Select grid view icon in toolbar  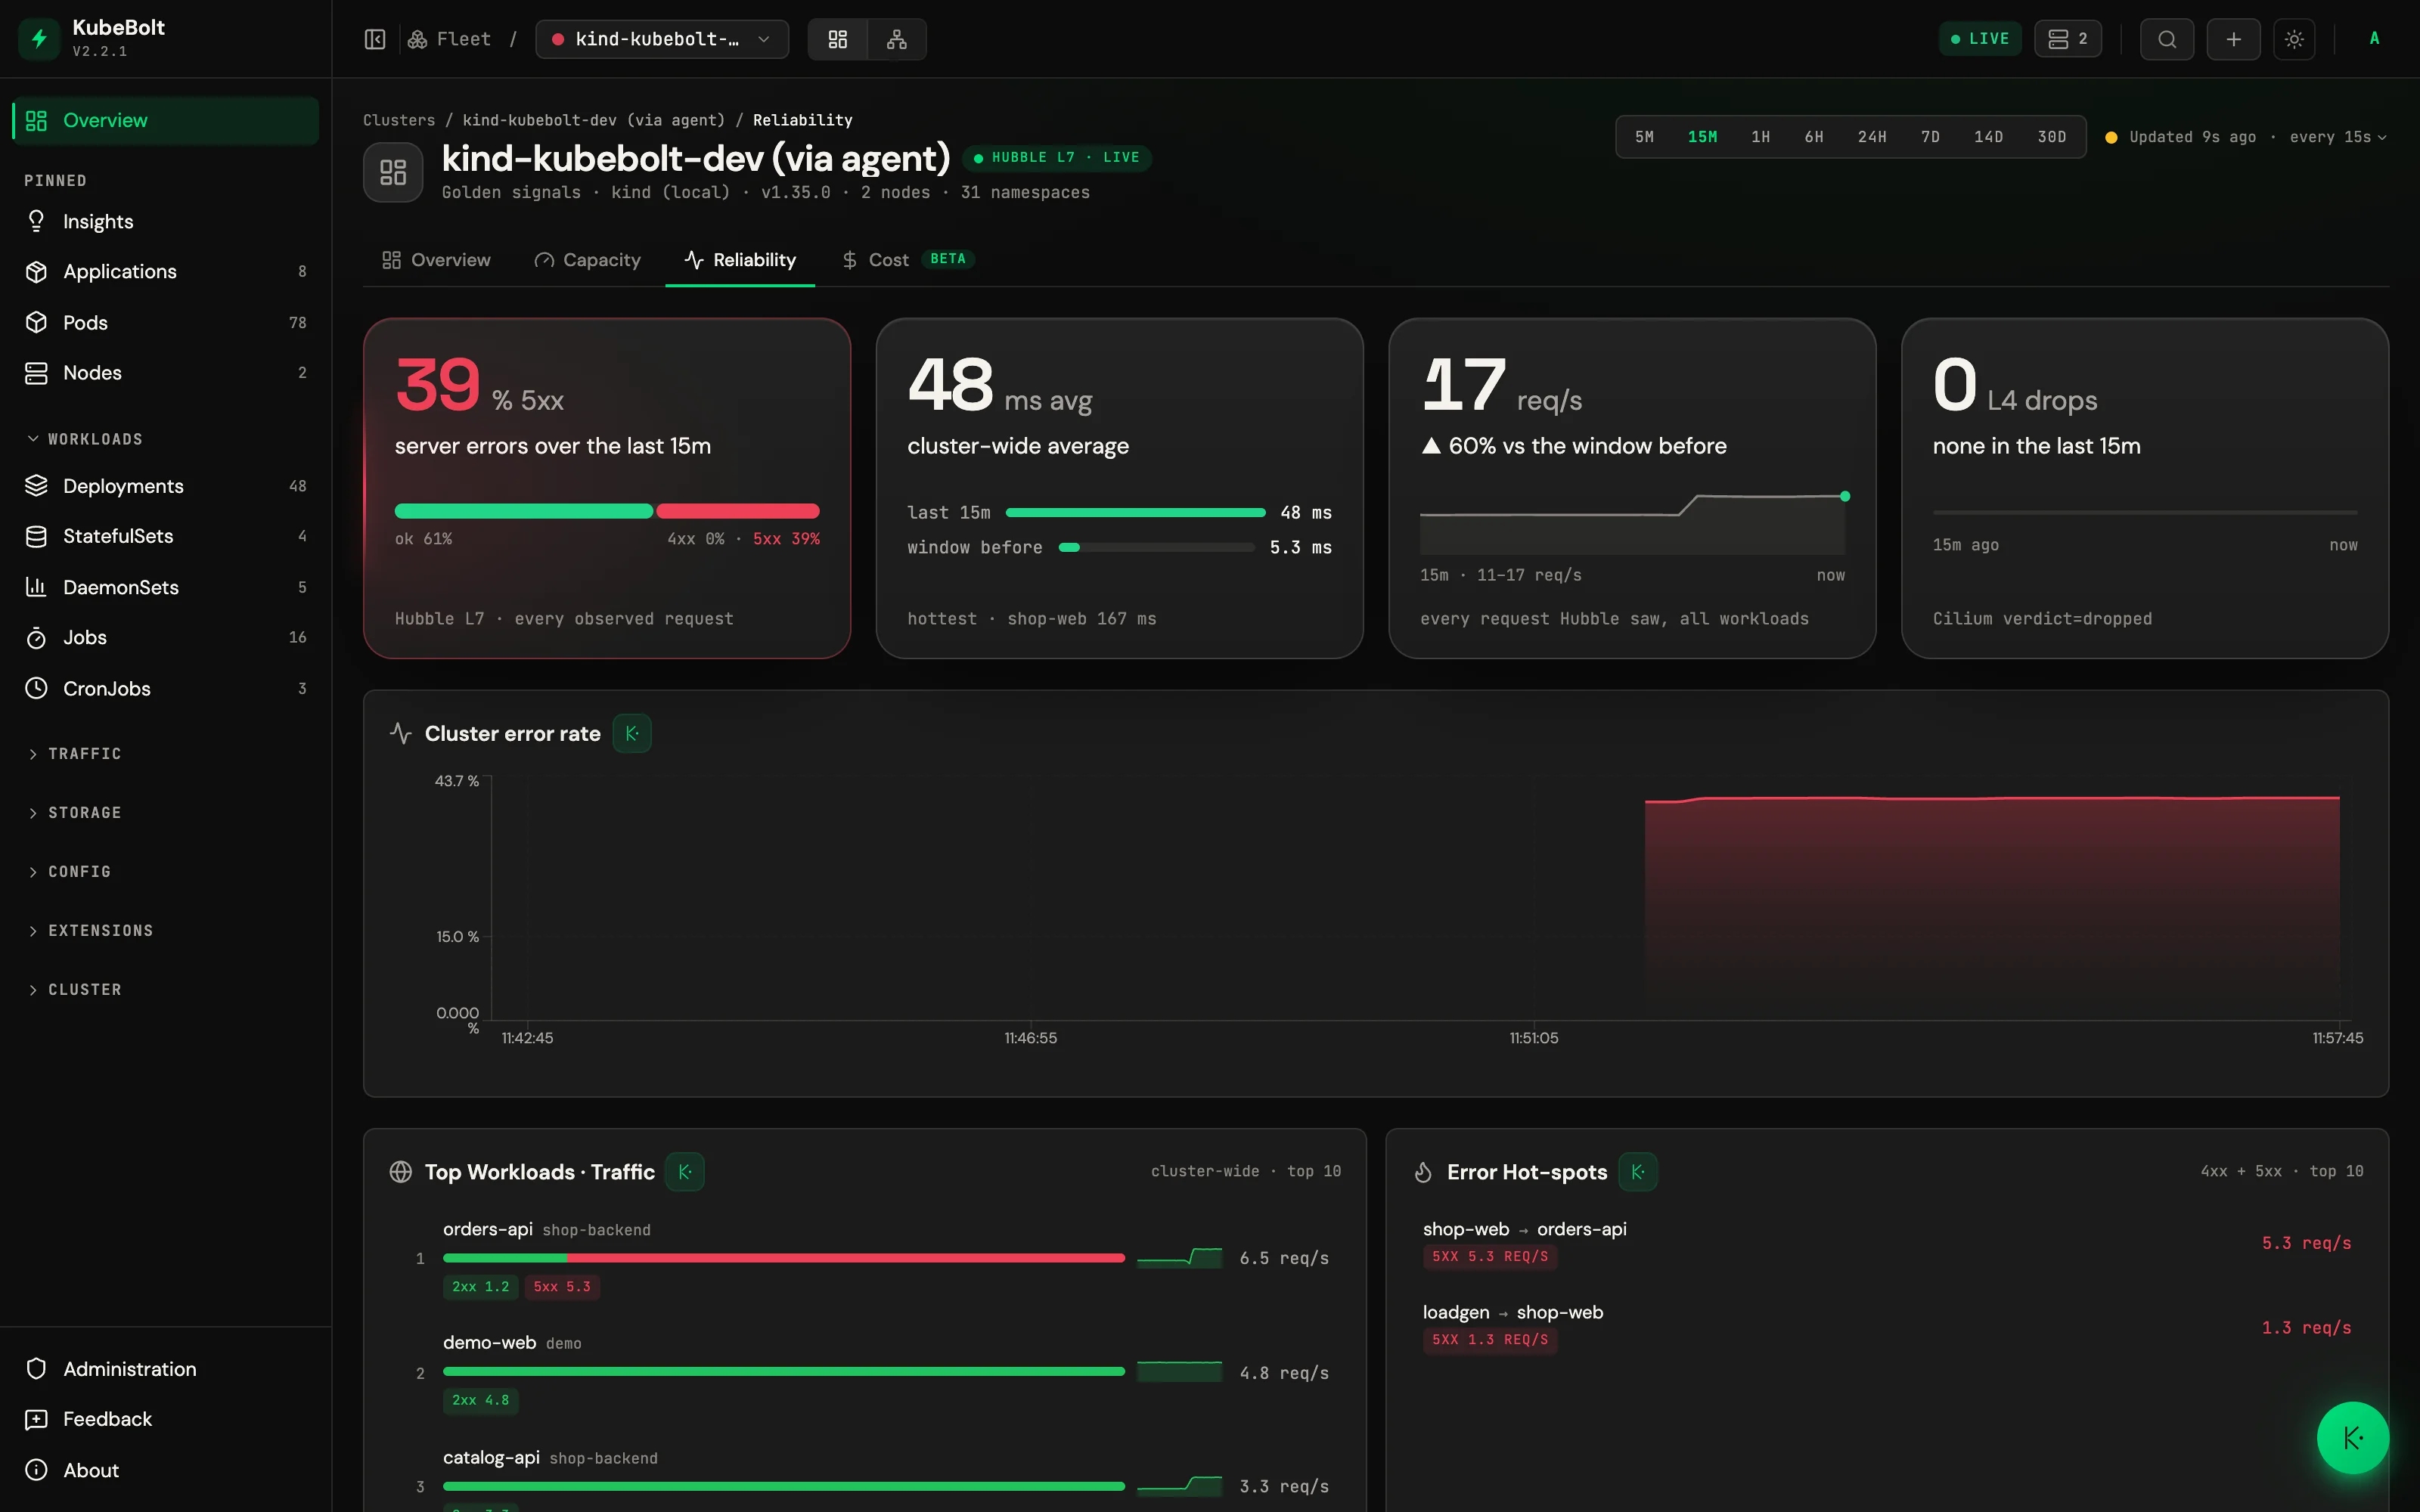click(x=838, y=39)
